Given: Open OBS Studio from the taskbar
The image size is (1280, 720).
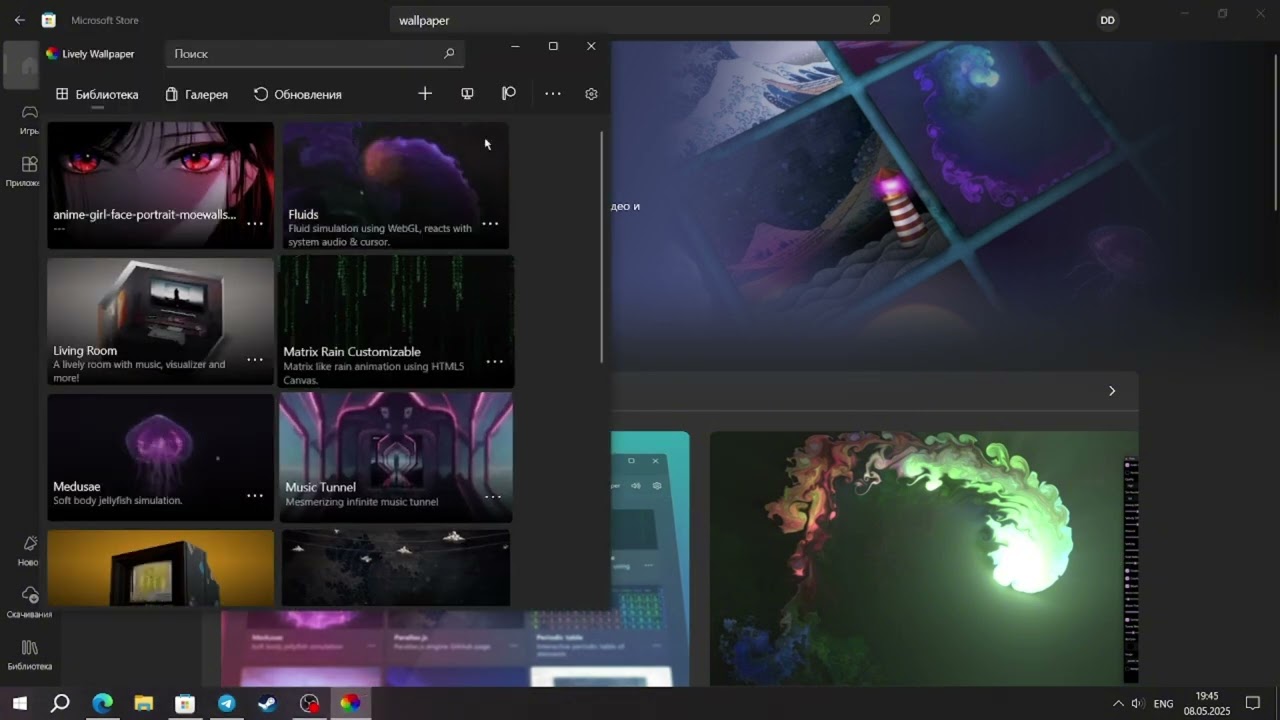Looking at the screenshot, I should pyautogui.click(x=309, y=703).
